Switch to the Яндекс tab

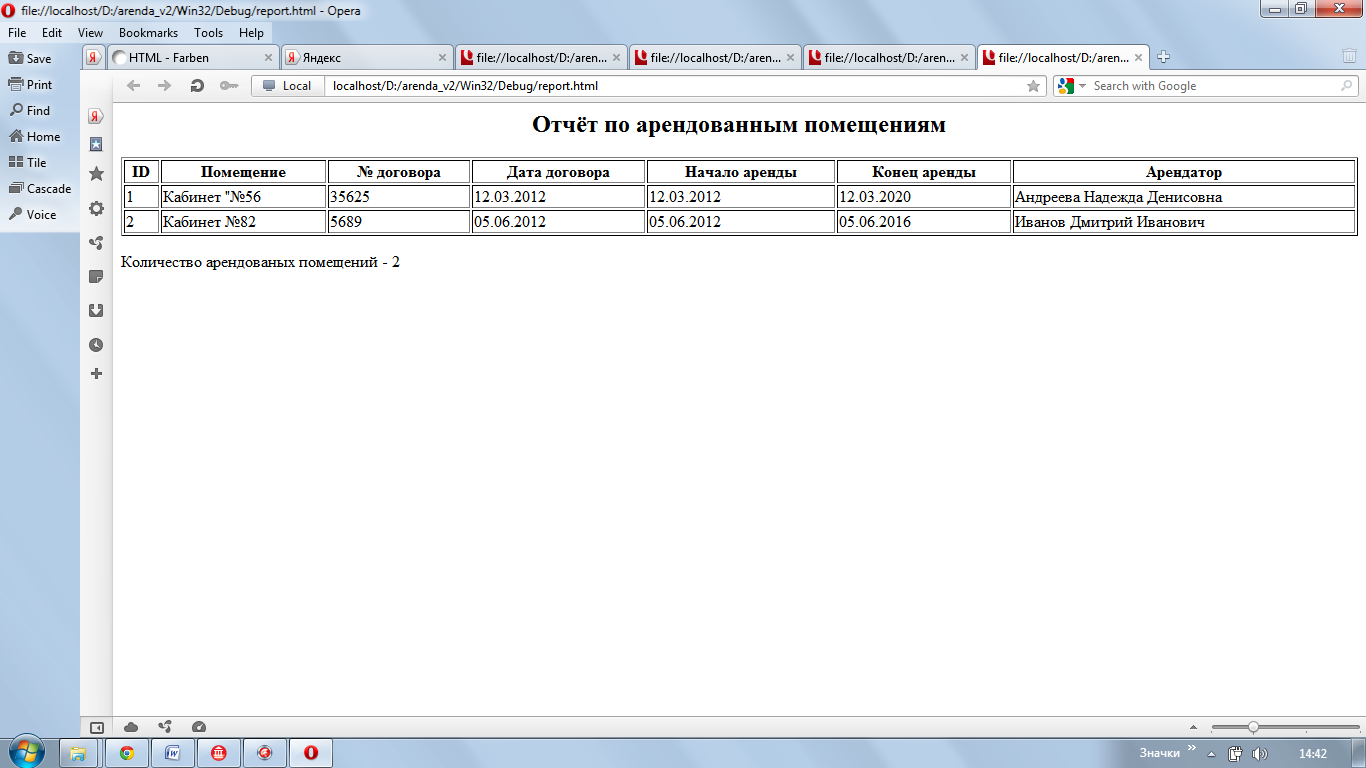click(365, 58)
